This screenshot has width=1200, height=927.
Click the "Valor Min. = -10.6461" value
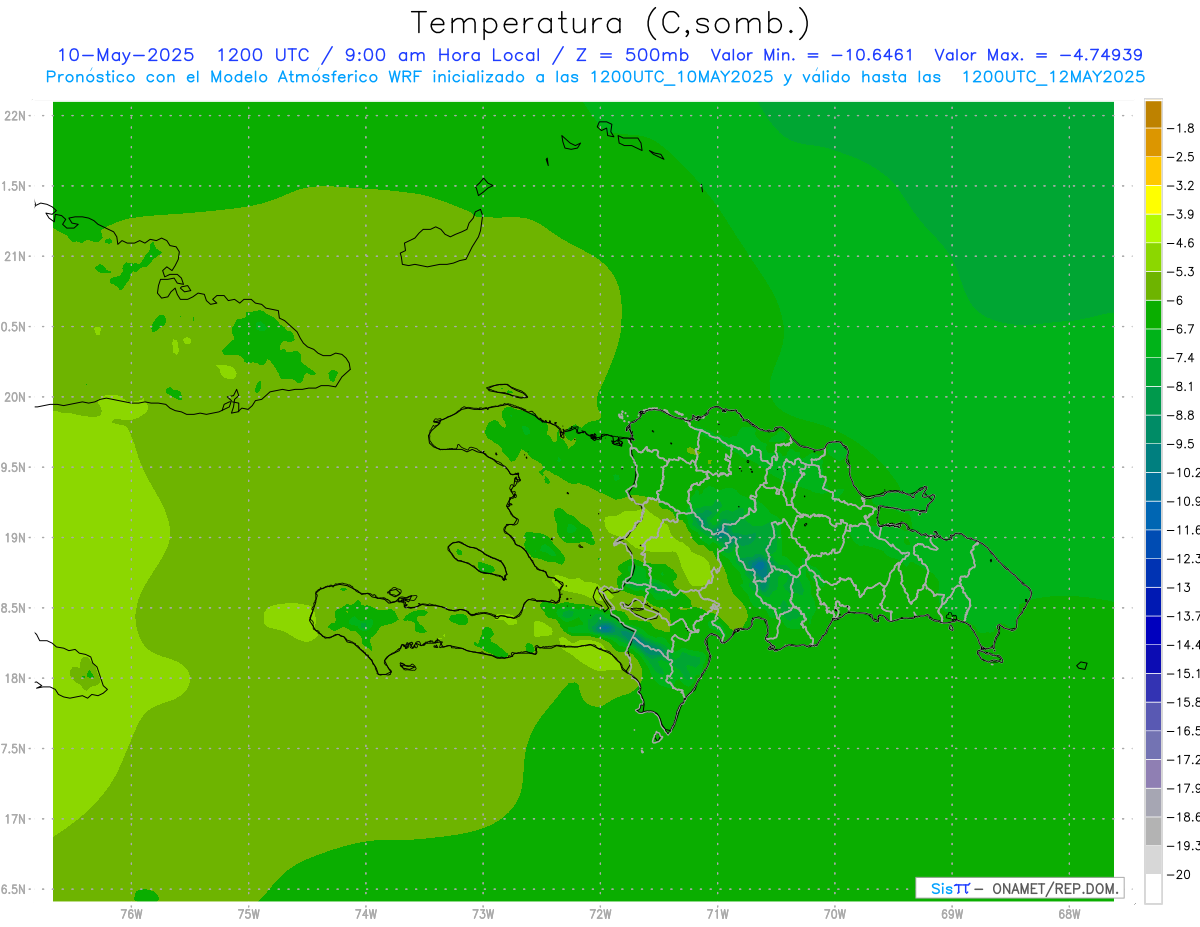point(812,55)
